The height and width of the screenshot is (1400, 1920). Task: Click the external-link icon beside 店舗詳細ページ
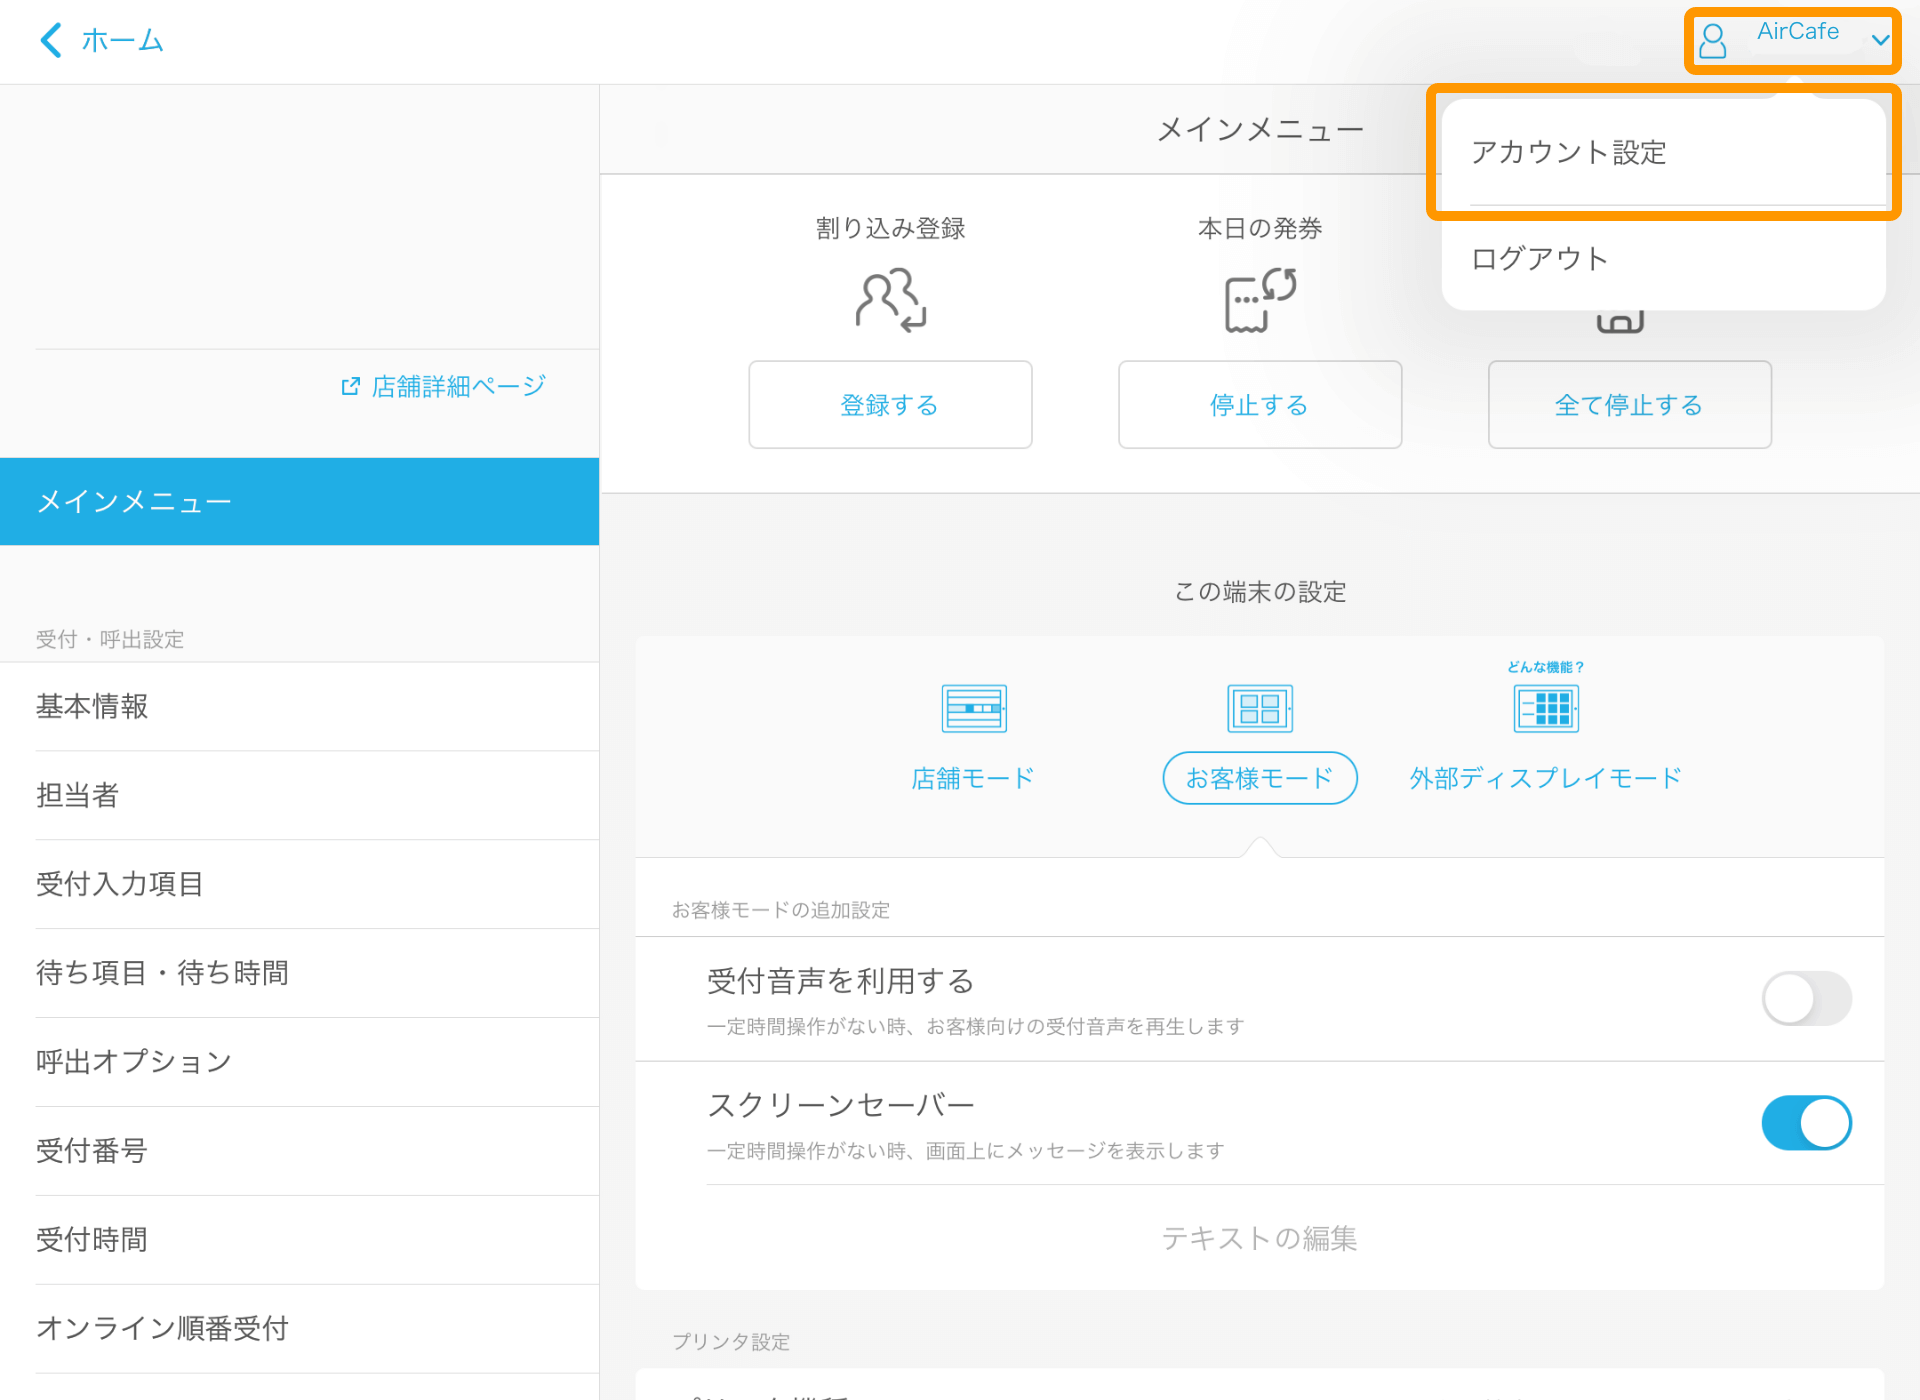click(349, 385)
